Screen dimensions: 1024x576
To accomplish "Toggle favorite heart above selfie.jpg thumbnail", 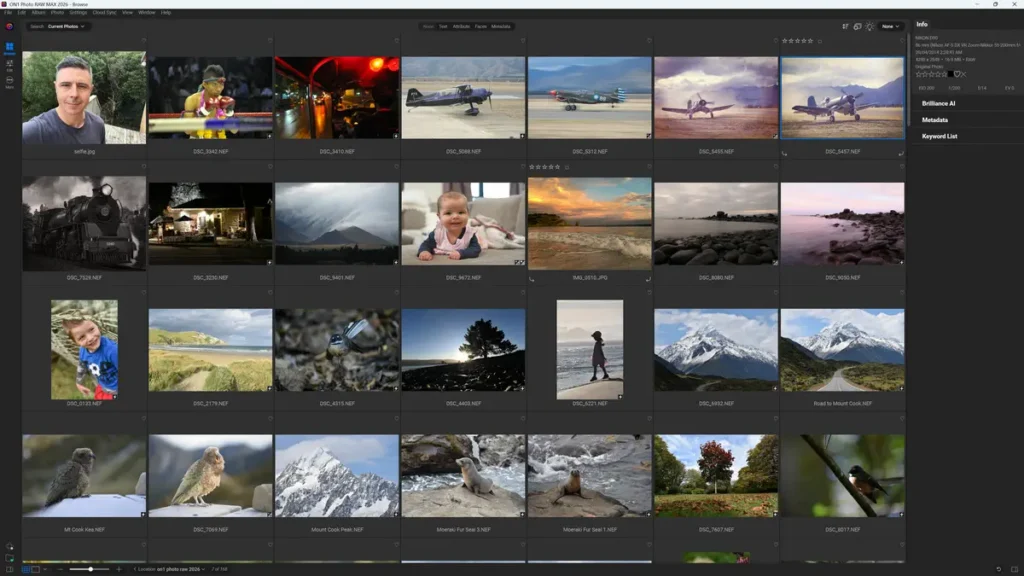I will [x=143, y=41].
